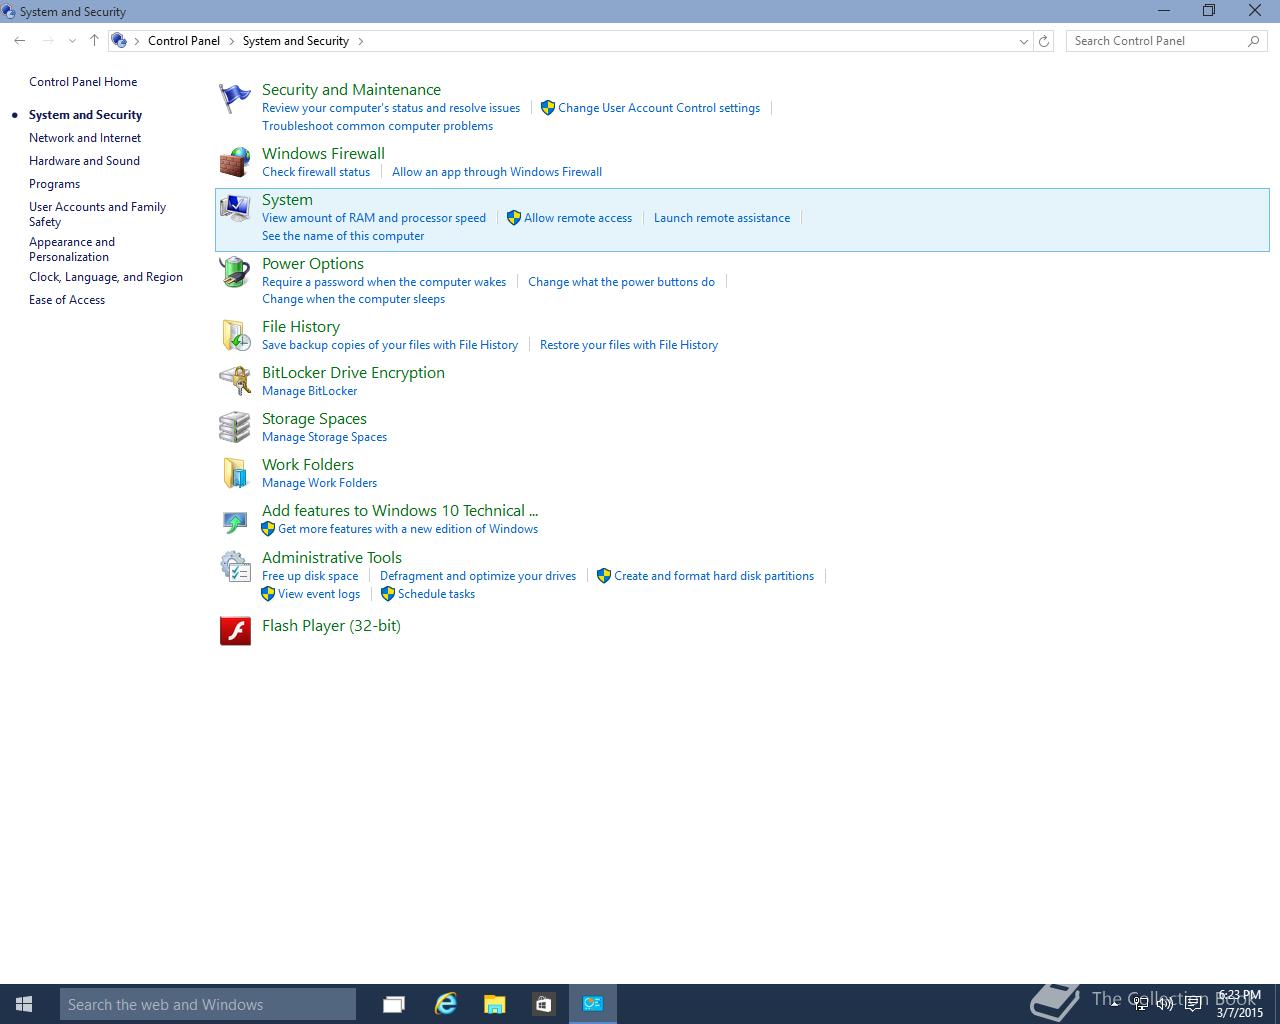The height and width of the screenshot is (1024, 1280).
Task: Click Manage Storage Spaces link
Action: point(324,437)
